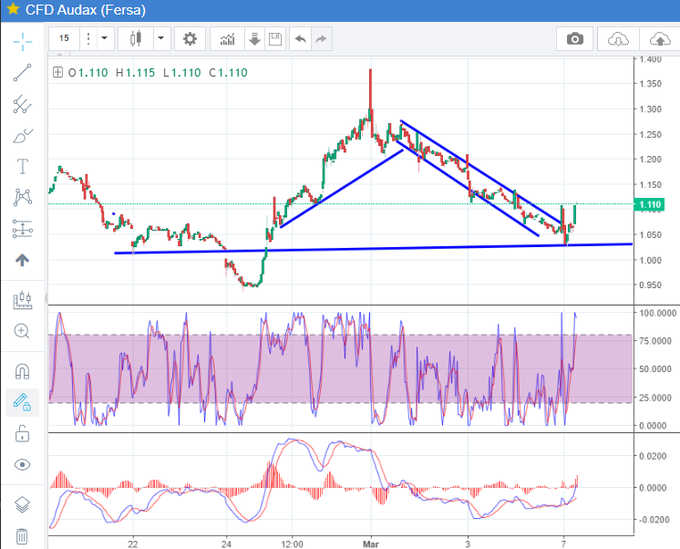Click the 1.350 price axis label

point(651,83)
